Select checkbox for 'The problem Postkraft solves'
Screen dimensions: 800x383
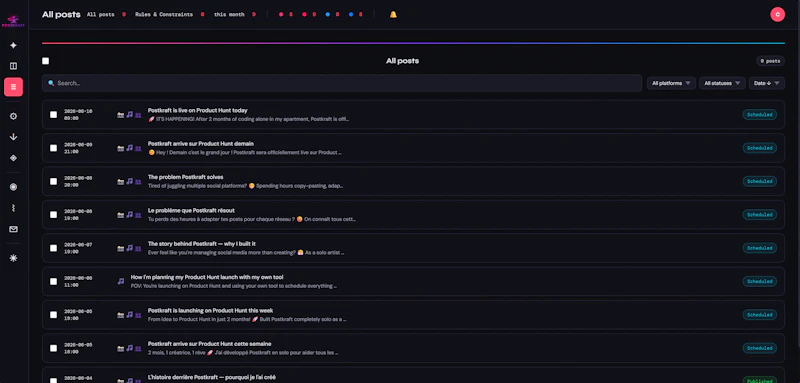pos(54,182)
